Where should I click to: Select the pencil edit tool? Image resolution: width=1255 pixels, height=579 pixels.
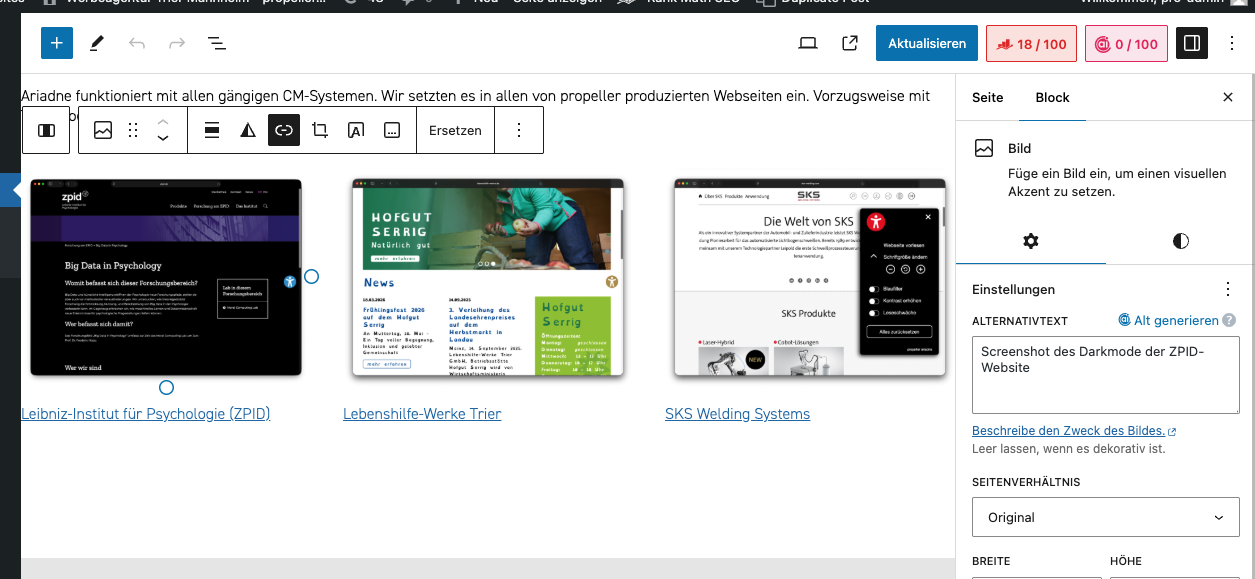pos(97,43)
